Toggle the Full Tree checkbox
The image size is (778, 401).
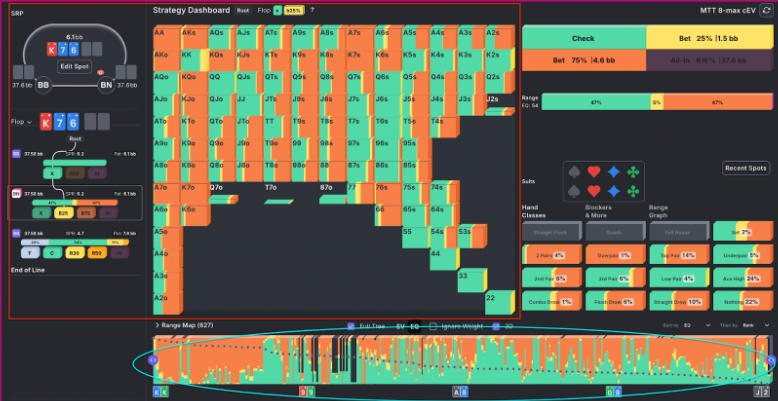pos(350,326)
